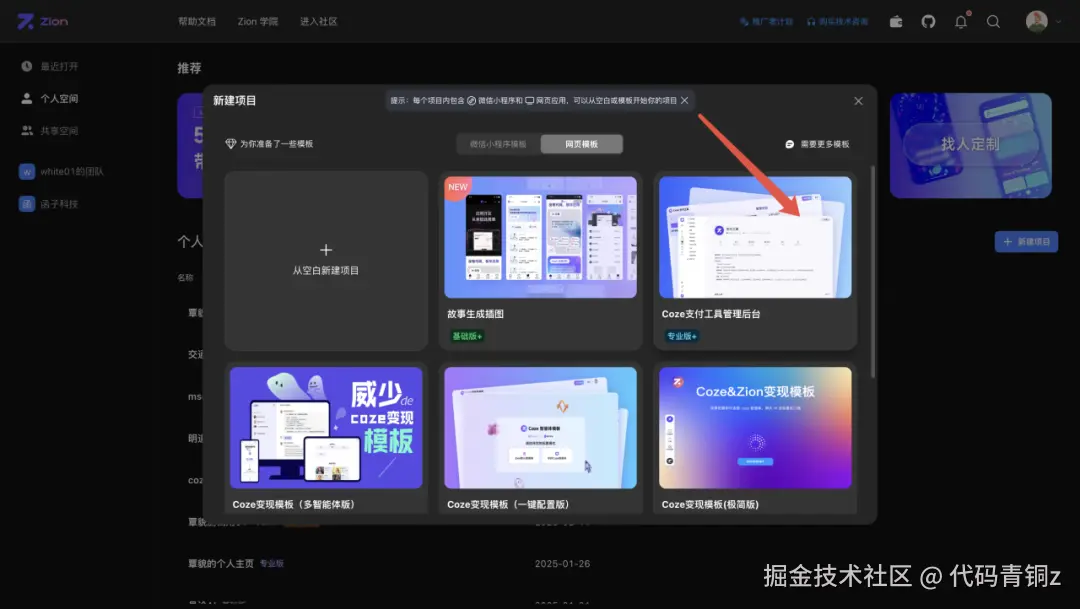Click the user avatar picture
The width and height of the screenshot is (1080, 609).
1037,21
